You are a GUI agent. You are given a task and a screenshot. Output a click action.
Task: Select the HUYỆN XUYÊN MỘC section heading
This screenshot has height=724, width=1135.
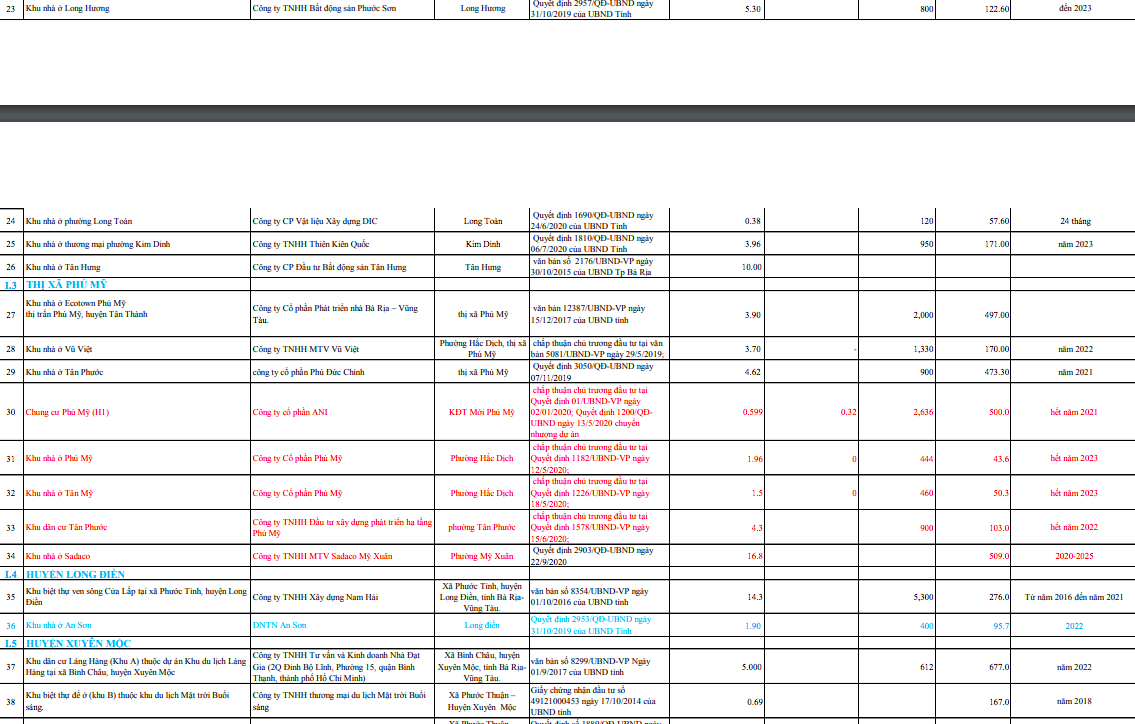pyautogui.click(x=78, y=643)
